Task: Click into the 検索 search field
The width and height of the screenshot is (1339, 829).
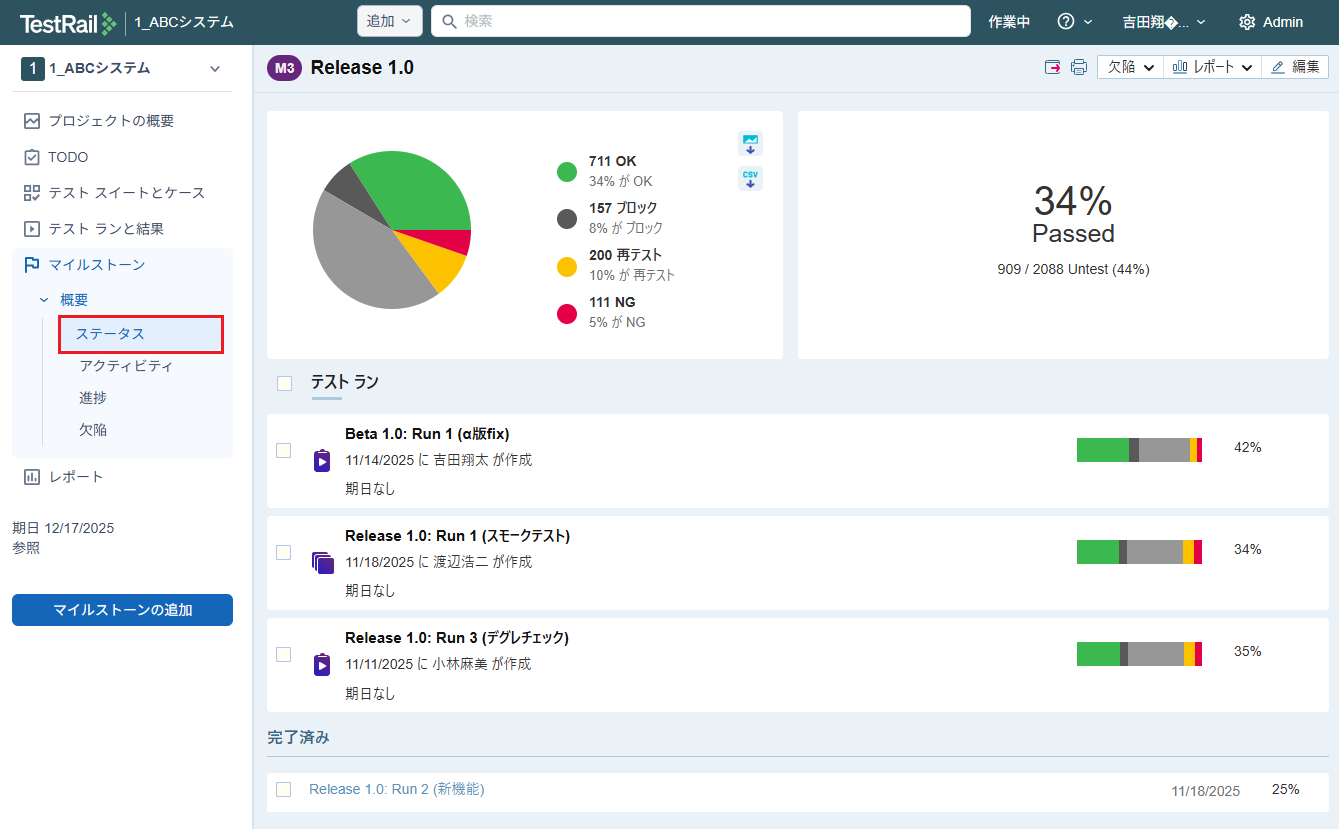Action: click(700, 21)
